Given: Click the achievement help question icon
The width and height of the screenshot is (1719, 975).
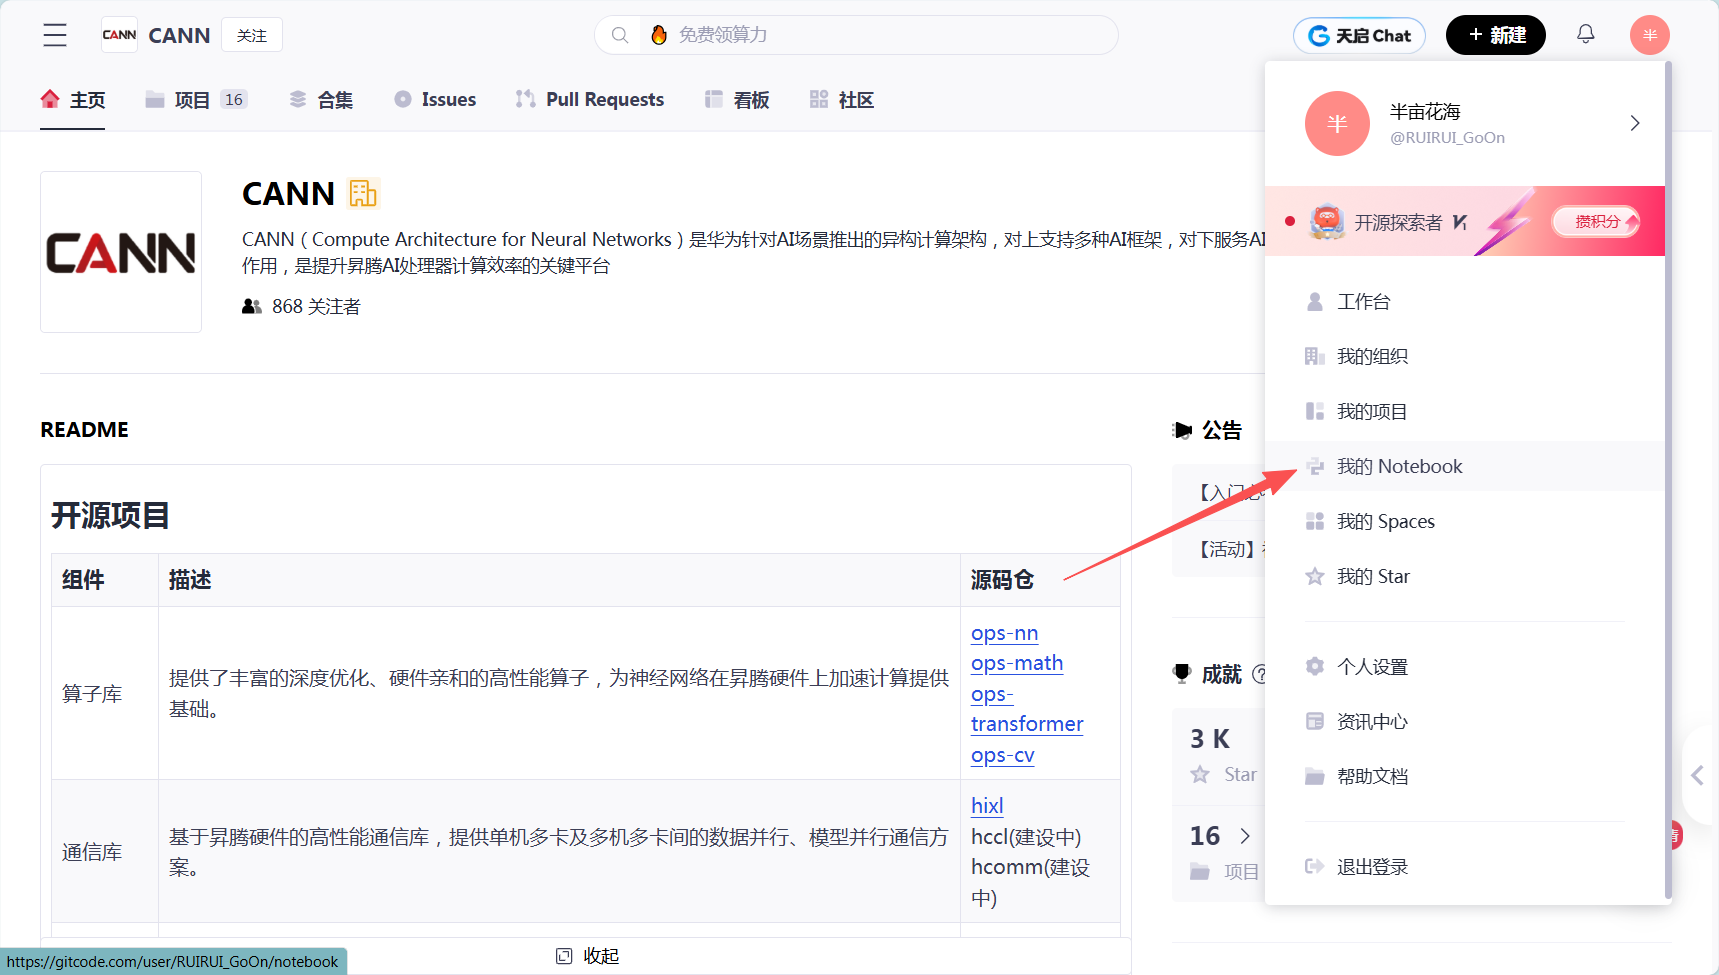Looking at the screenshot, I should coord(1259,674).
